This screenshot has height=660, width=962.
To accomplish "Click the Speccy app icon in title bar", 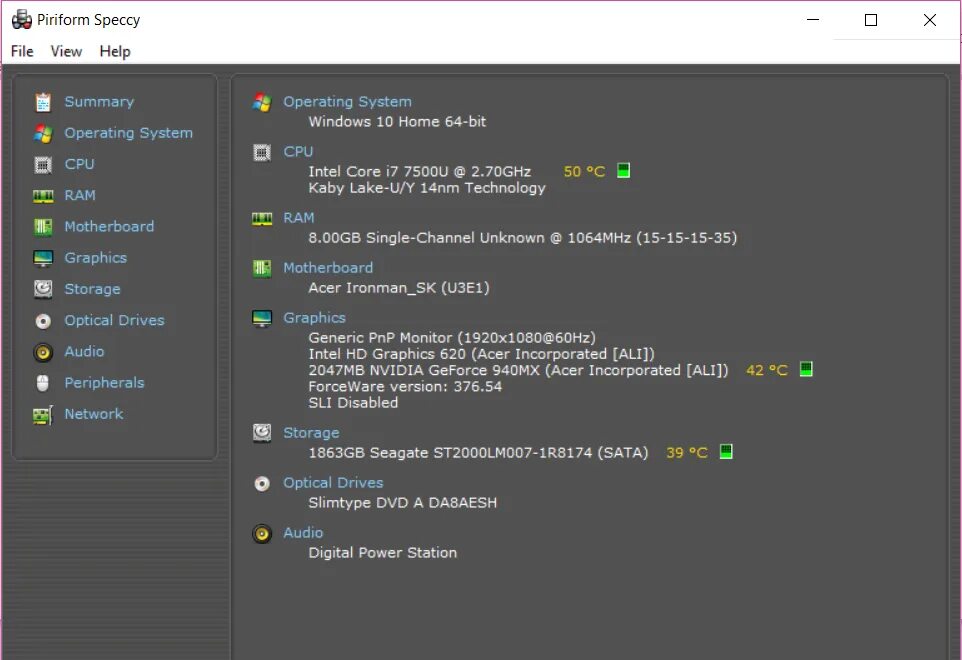I will point(21,20).
